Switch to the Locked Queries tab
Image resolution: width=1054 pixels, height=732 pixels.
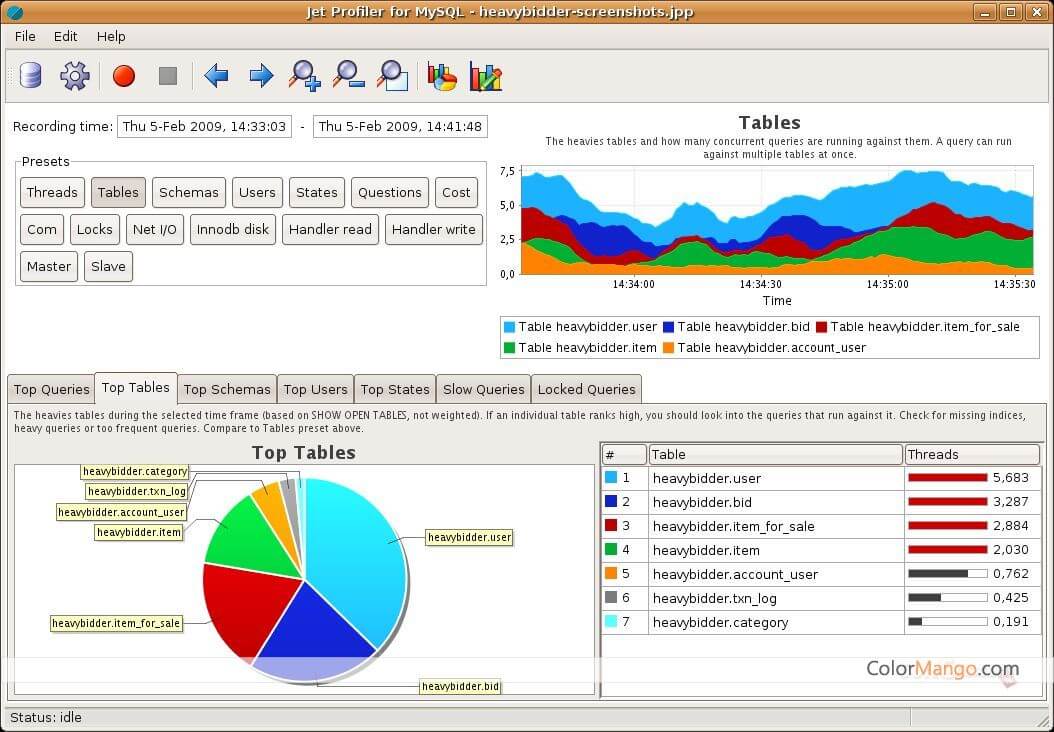586,389
